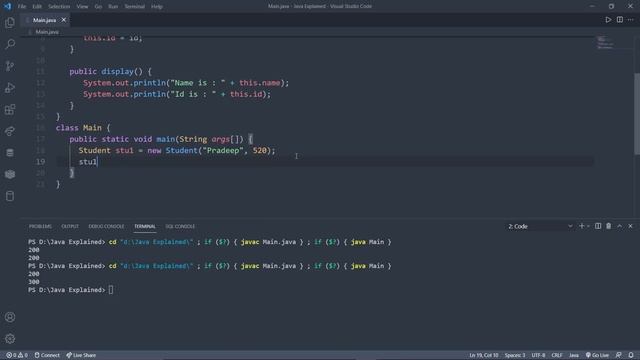Open the File menu
The width and height of the screenshot is (640, 360).
(22, 7)
